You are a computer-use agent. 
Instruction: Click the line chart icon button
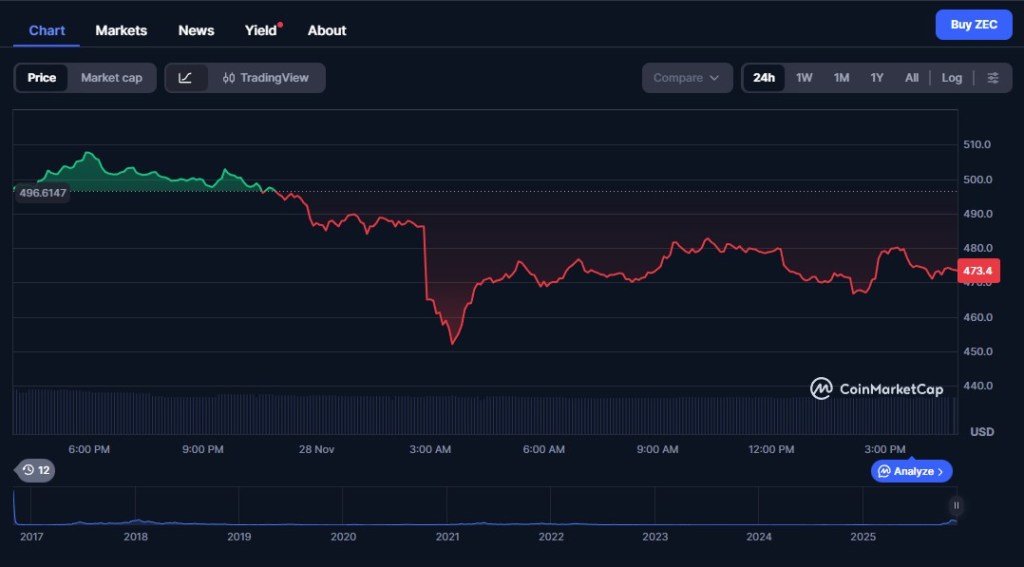[186, 78]
